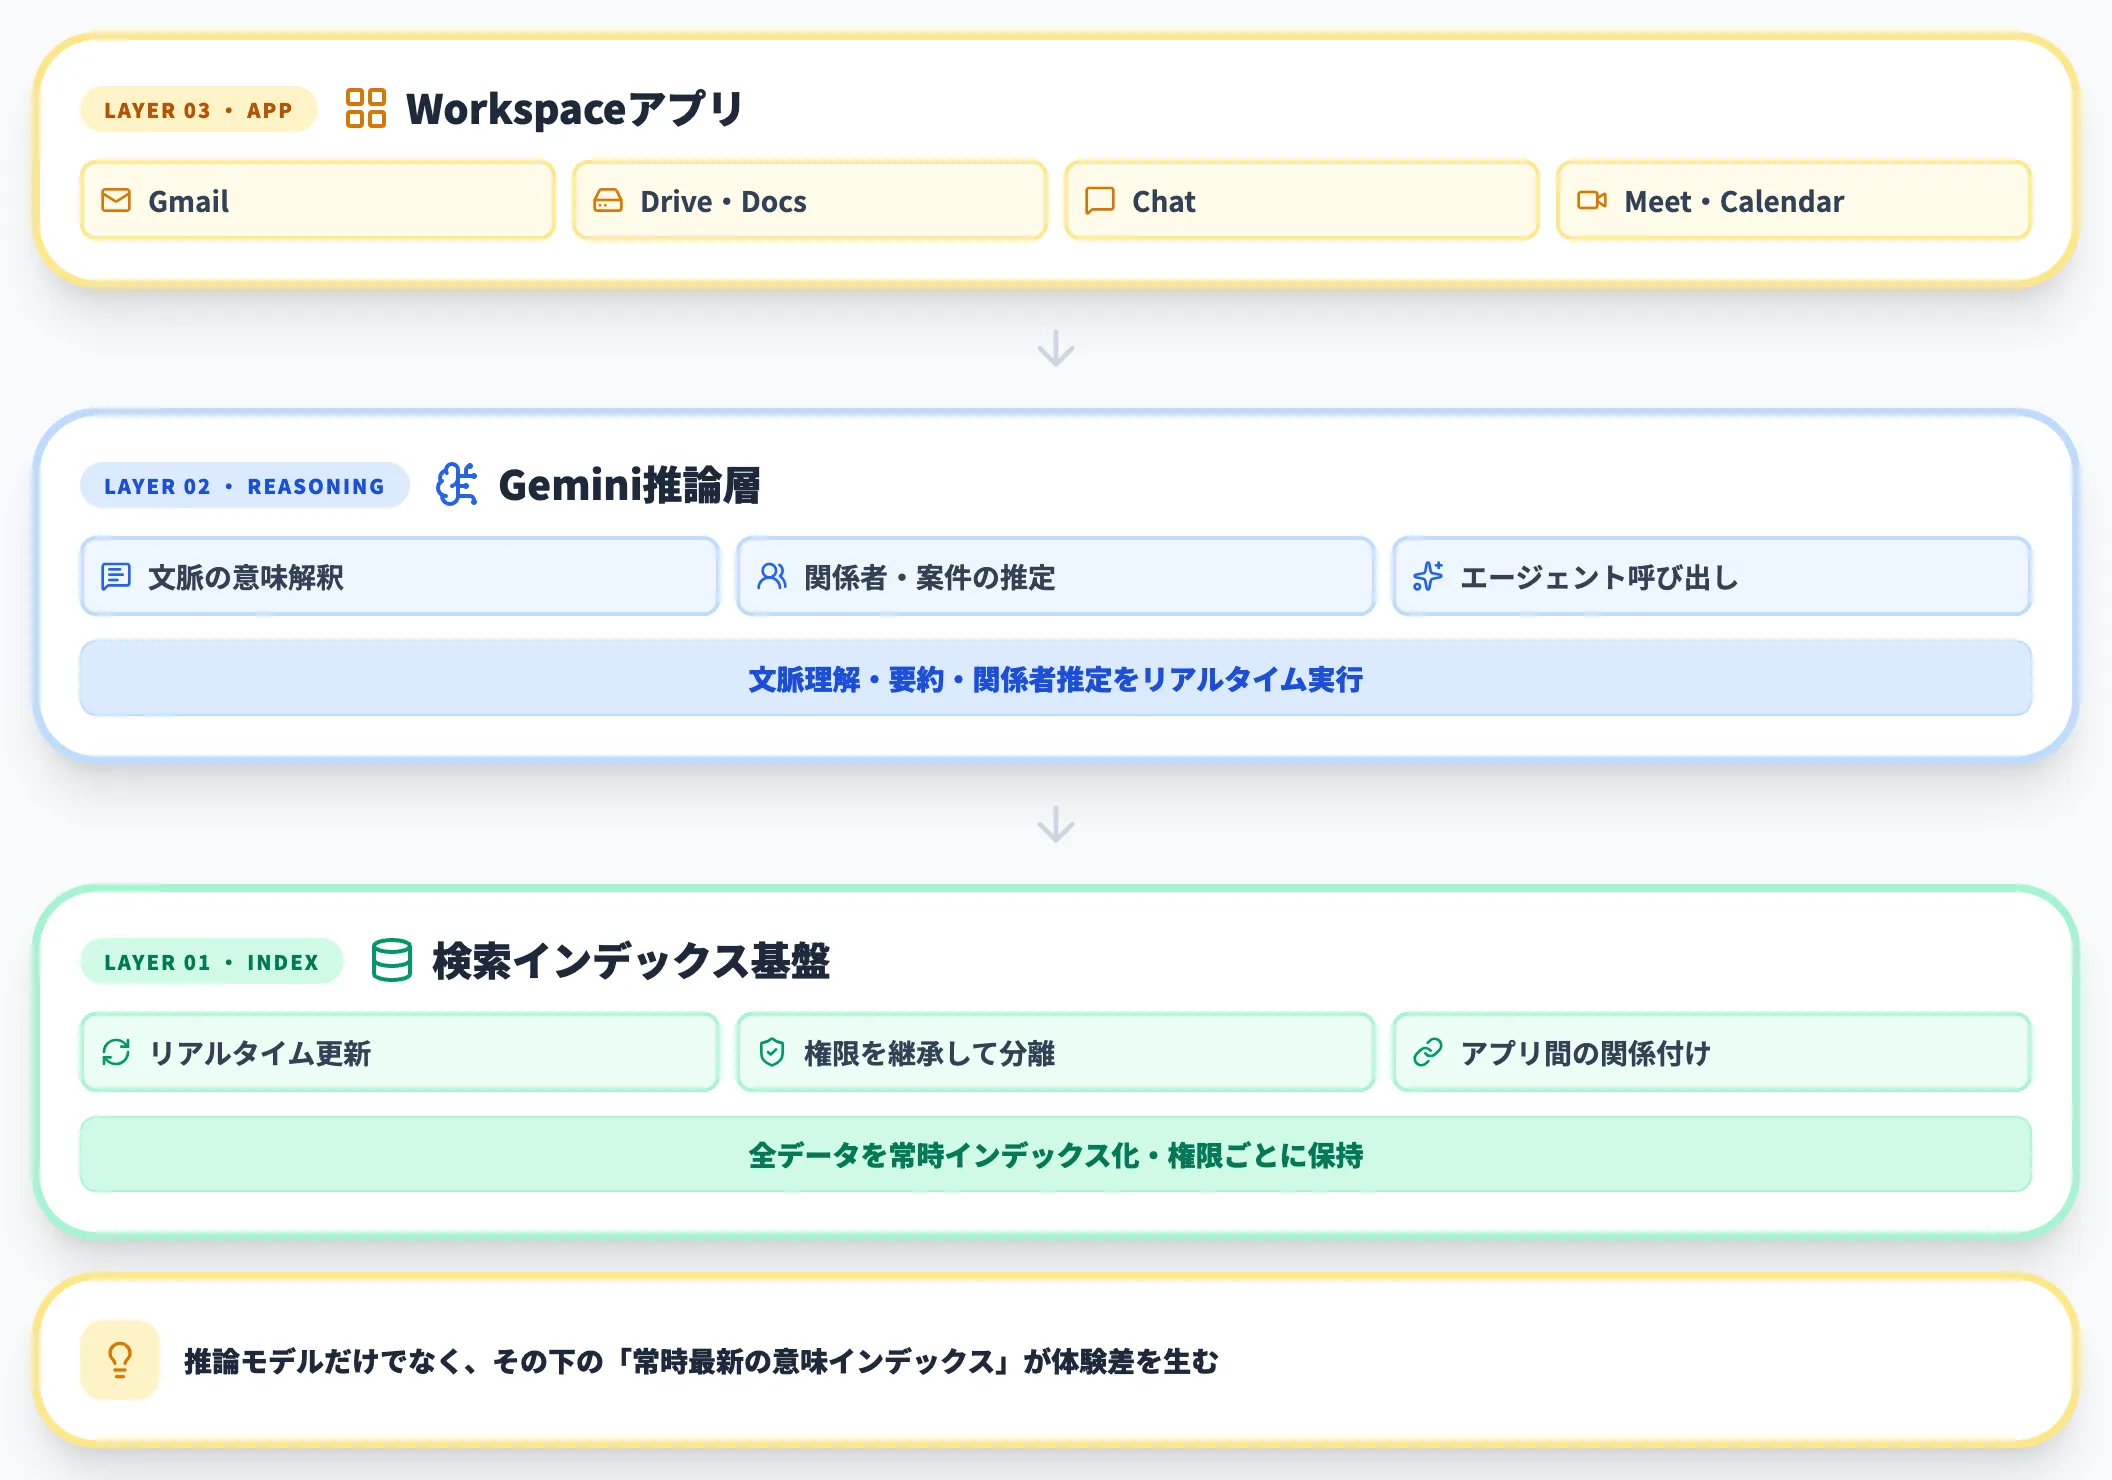The width and height of the screenshot is (2112, 1480).
Task: Click the brain icon next to Gemini推論層
Action: (455, 487)
